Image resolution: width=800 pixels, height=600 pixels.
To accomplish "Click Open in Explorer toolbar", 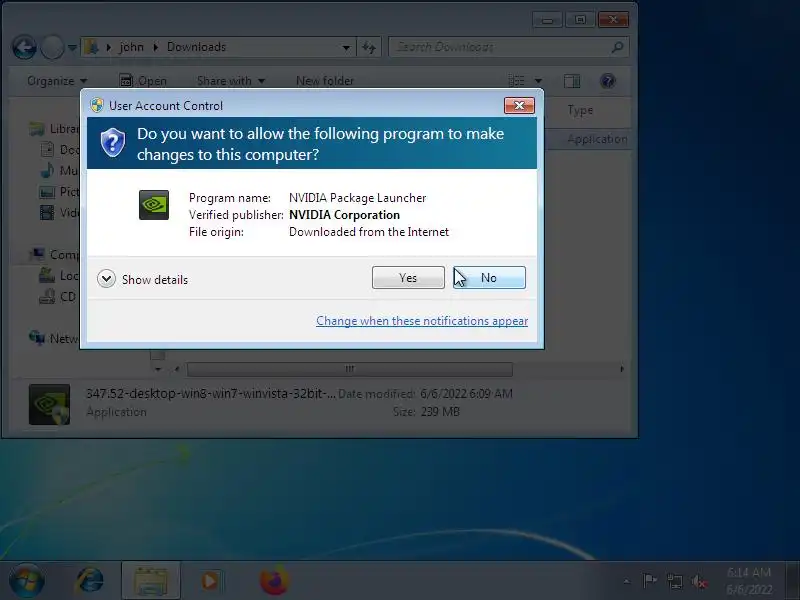I will pos(143,81).
